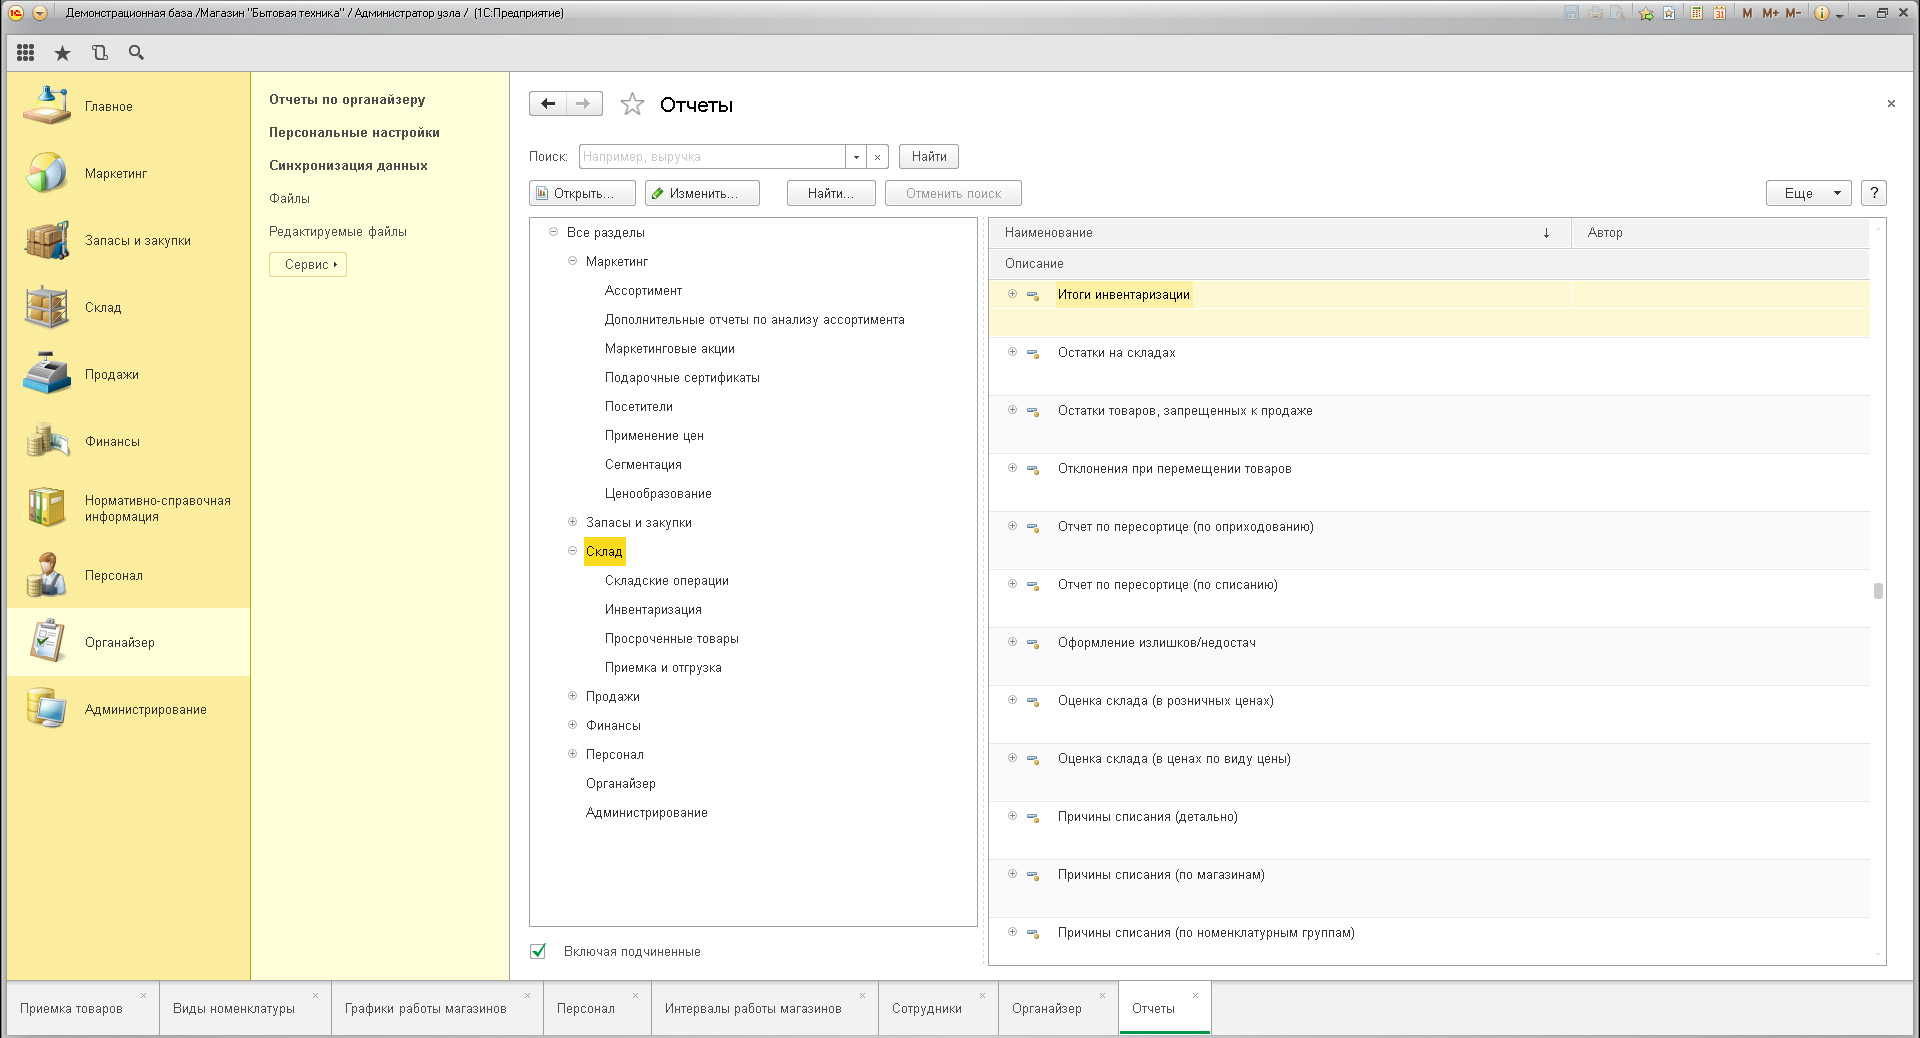Open history icon in the top toolbar
This screenshot has height=1038, width=1920.
coord(99,53)
